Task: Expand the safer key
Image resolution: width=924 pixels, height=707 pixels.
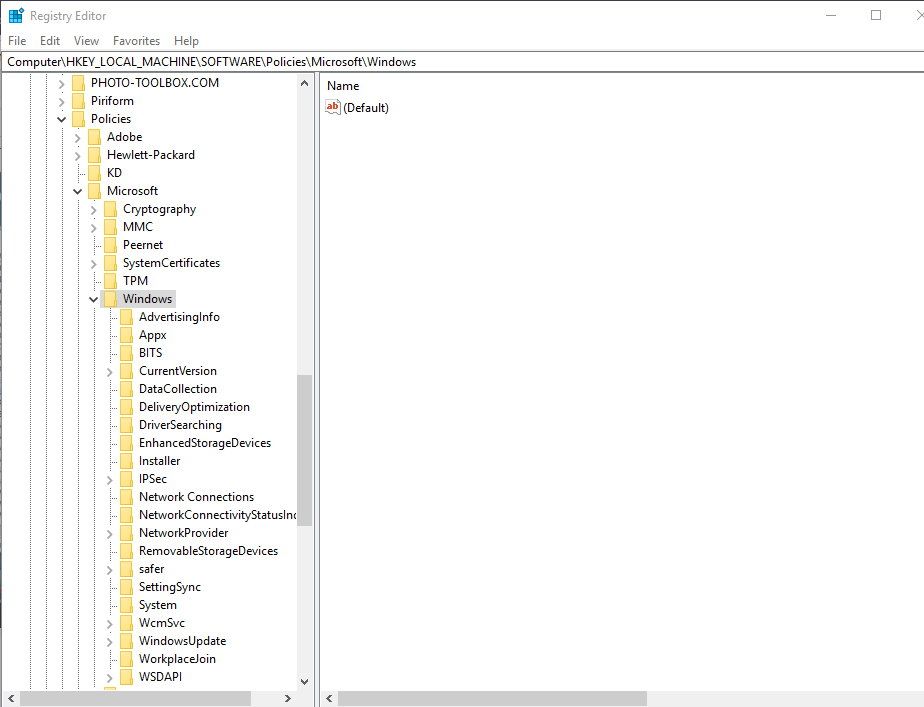Action: (x=109, y=570)
